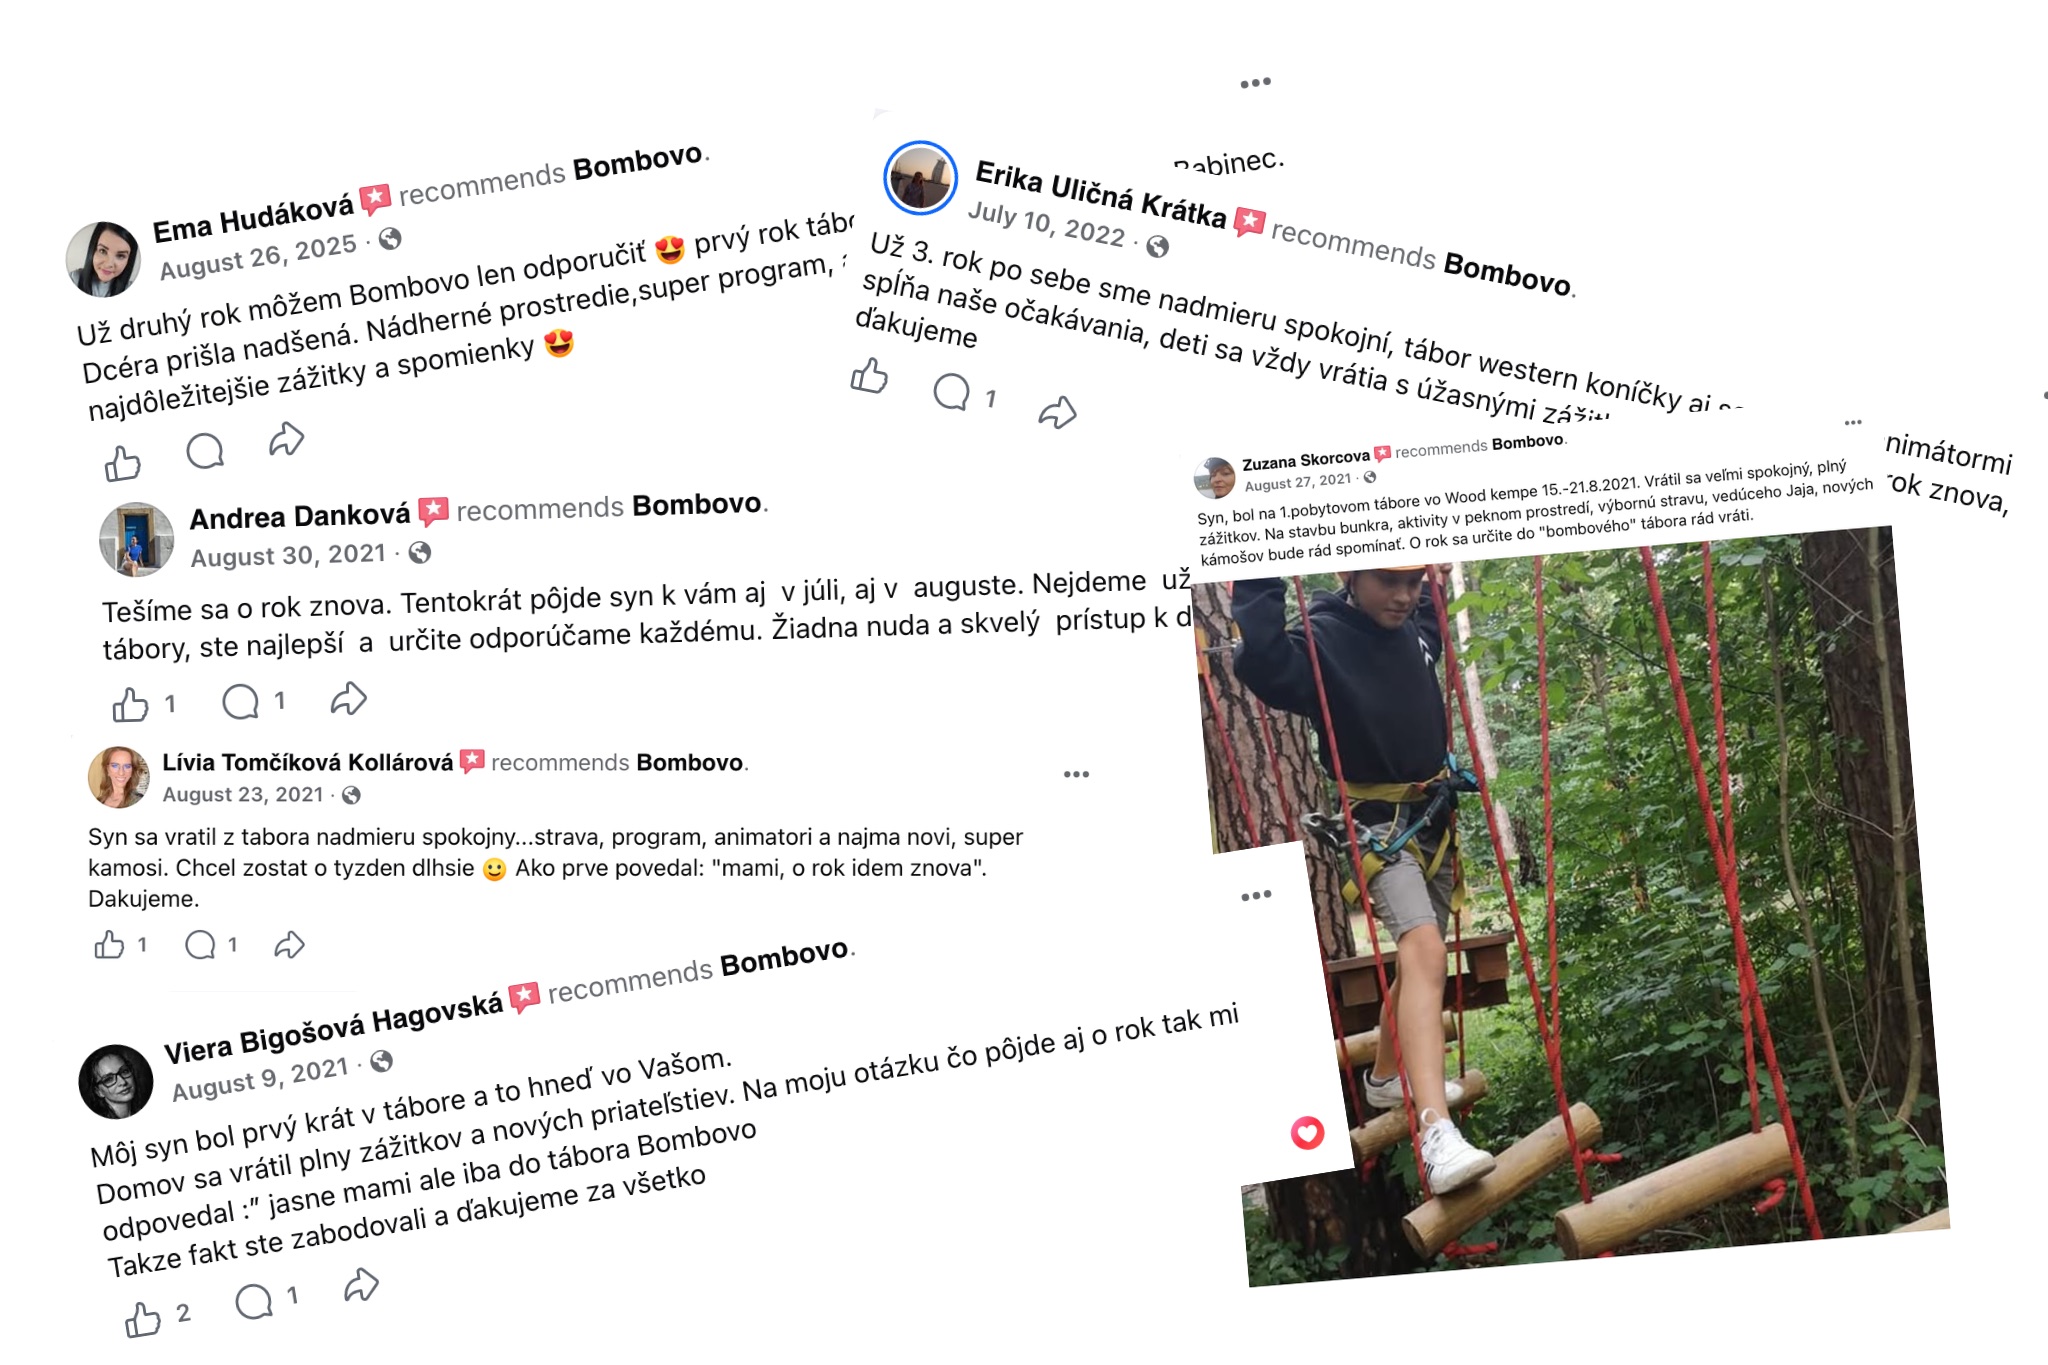The width and height of the screenshot is (2048, 1365).
Task: Like Viera Bigošová Hagovská's post
Action: click(143, 1319)
